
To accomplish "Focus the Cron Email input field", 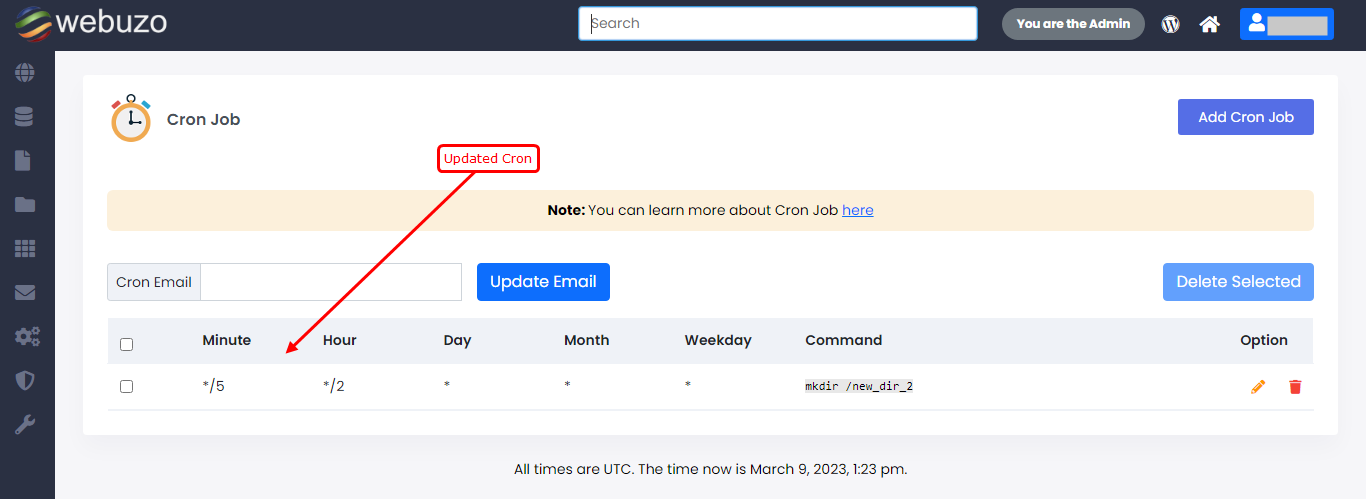I will (330, 282).
